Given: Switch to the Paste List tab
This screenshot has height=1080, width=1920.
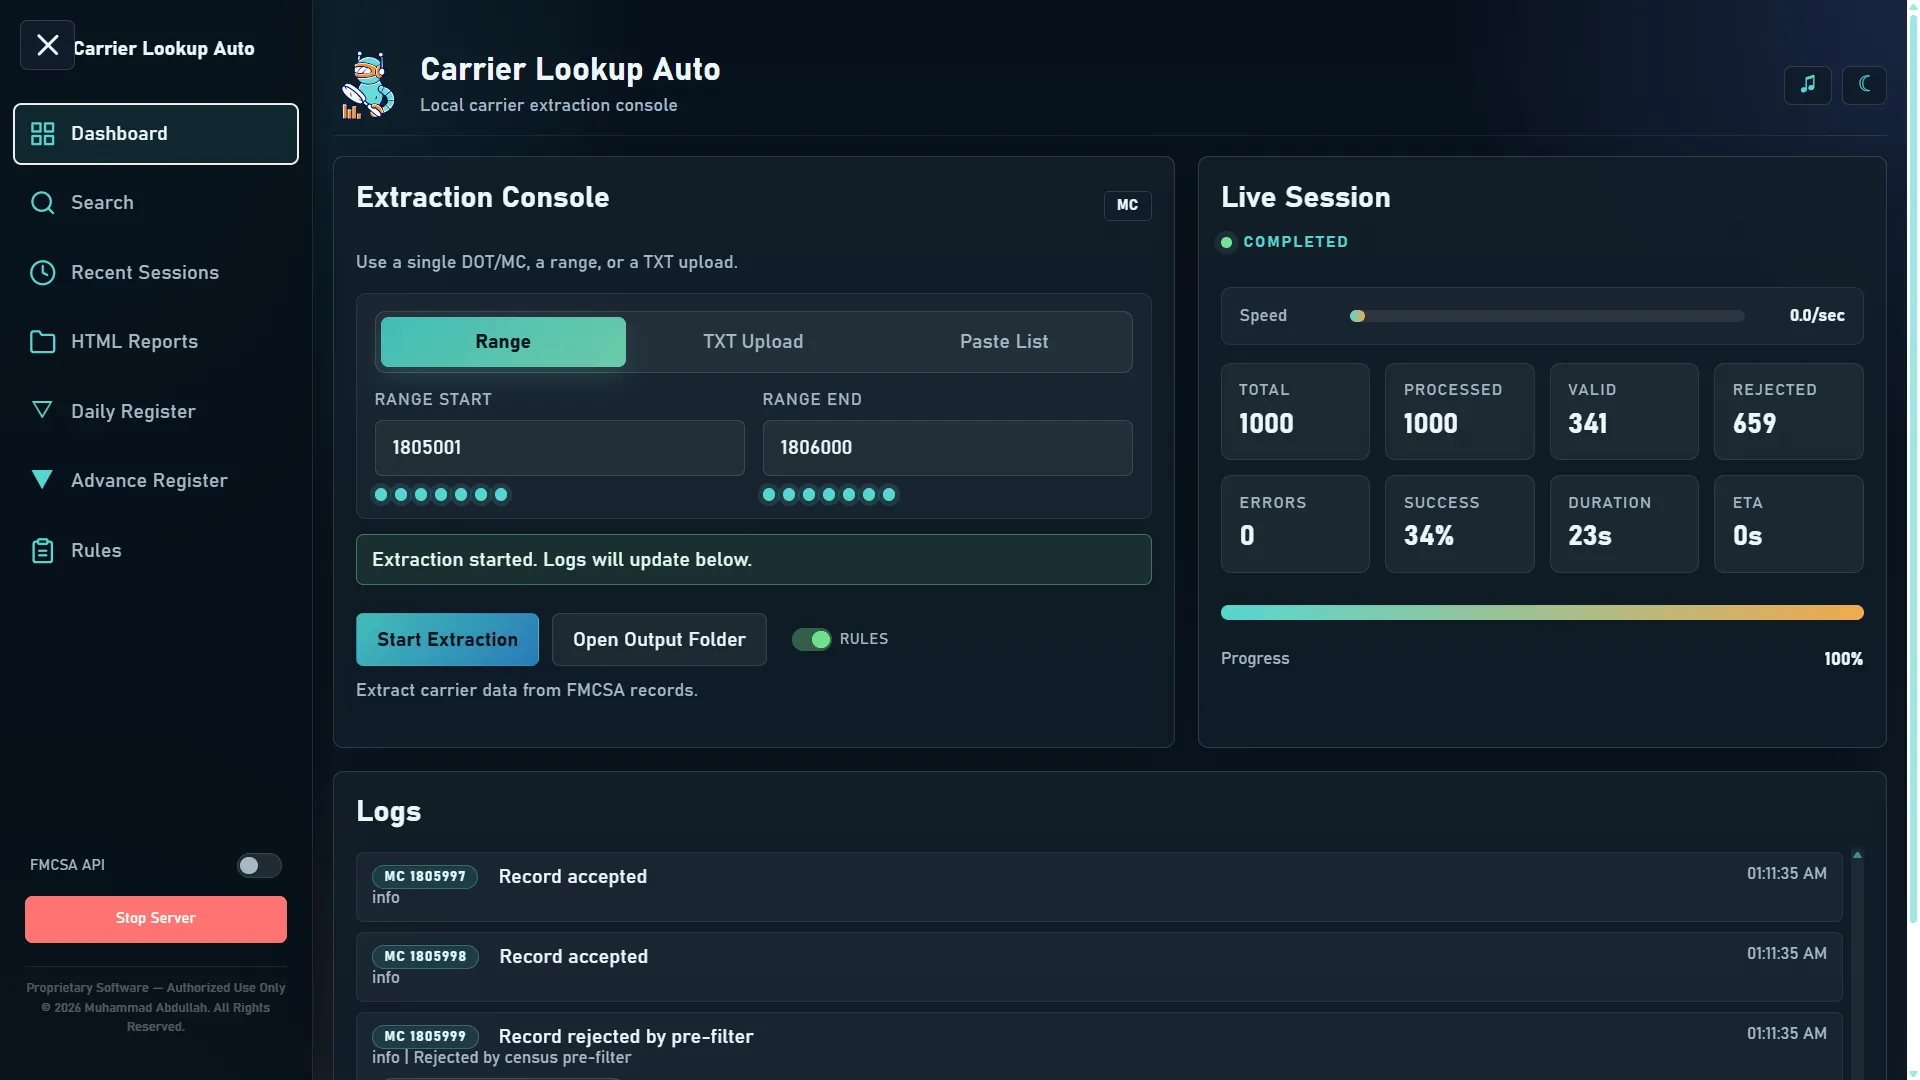Looking at the screenshot, I should point(1004,342).
